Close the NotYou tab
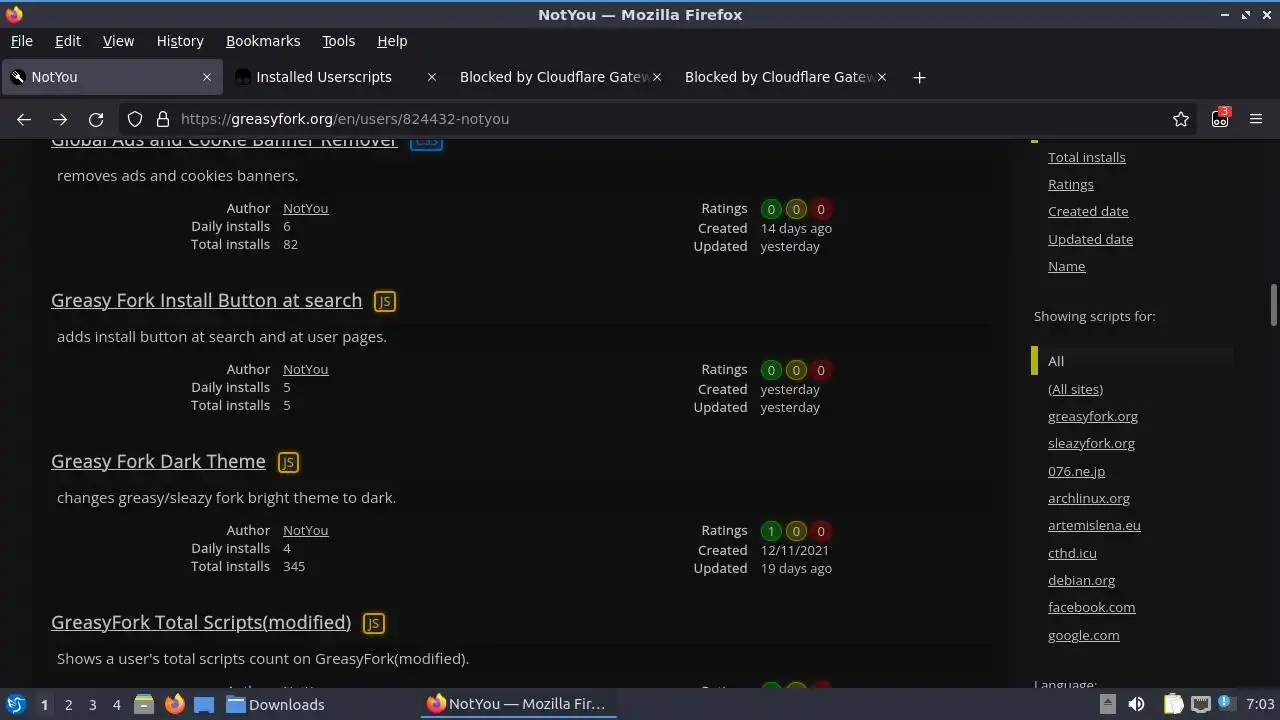This screenshot has width=1280, height=720. click(207, 77)
